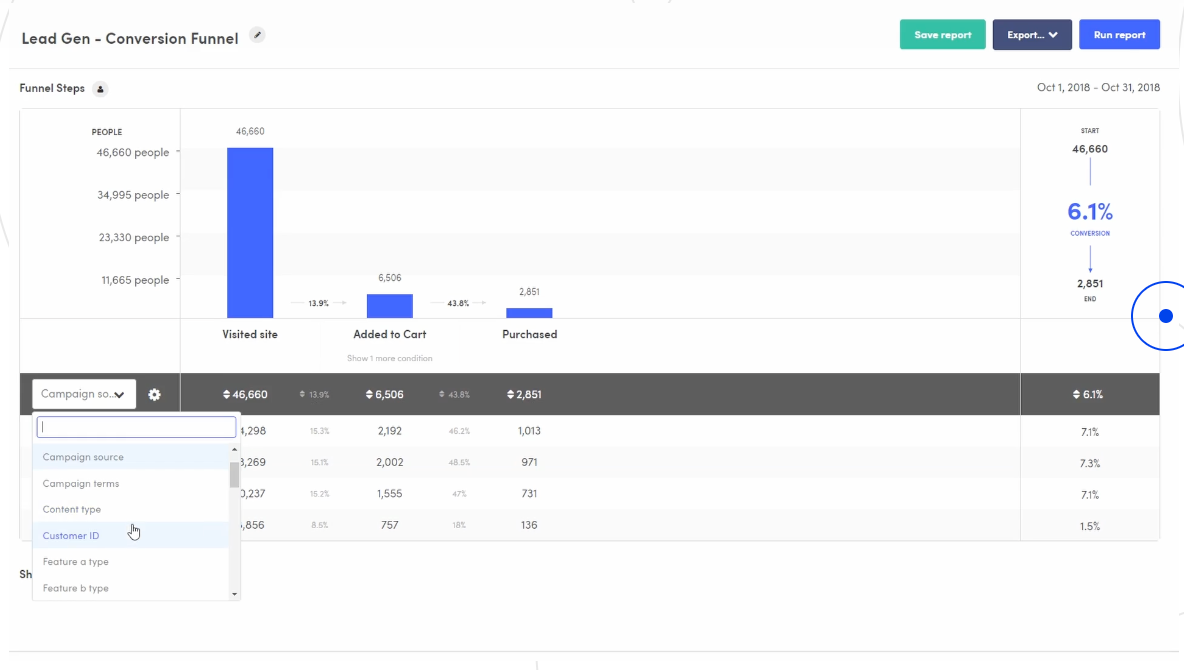The width and height of the screenshot is (1184, 670).
Task: Sort by the 6.1% conversion column
Action: [x=1090, y=394]
